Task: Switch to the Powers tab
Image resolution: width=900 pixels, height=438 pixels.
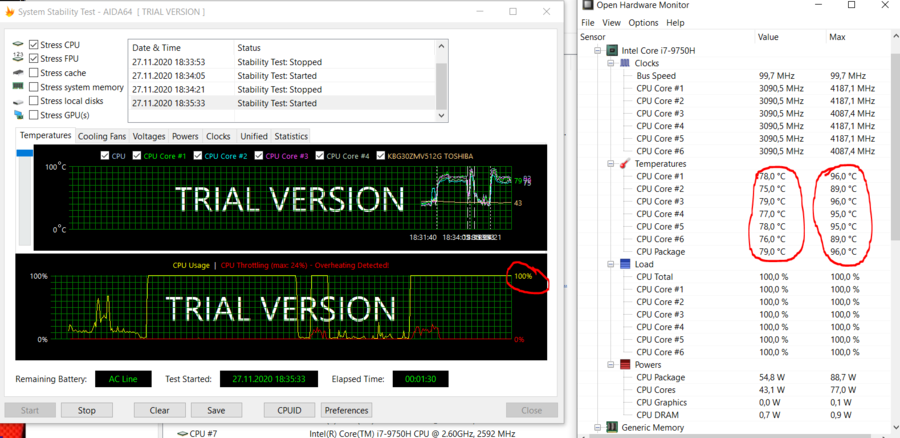Action: point(185,136)
